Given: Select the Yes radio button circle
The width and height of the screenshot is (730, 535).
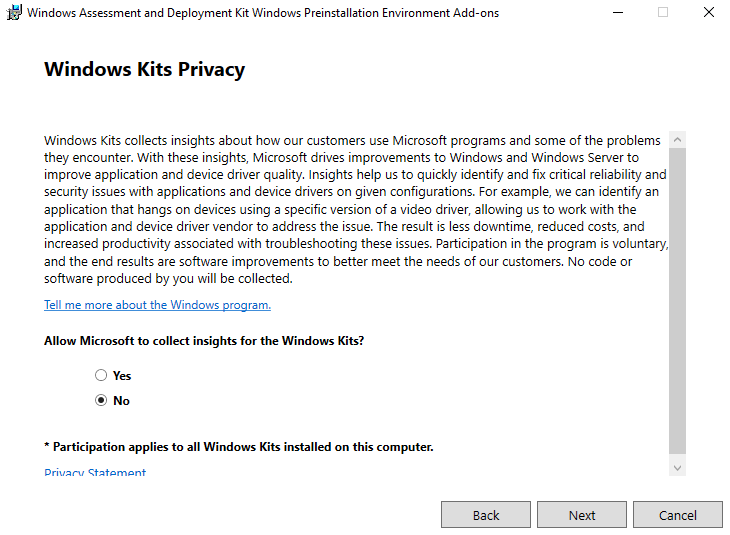Looking at the screenshot, I should pos(101,376).
